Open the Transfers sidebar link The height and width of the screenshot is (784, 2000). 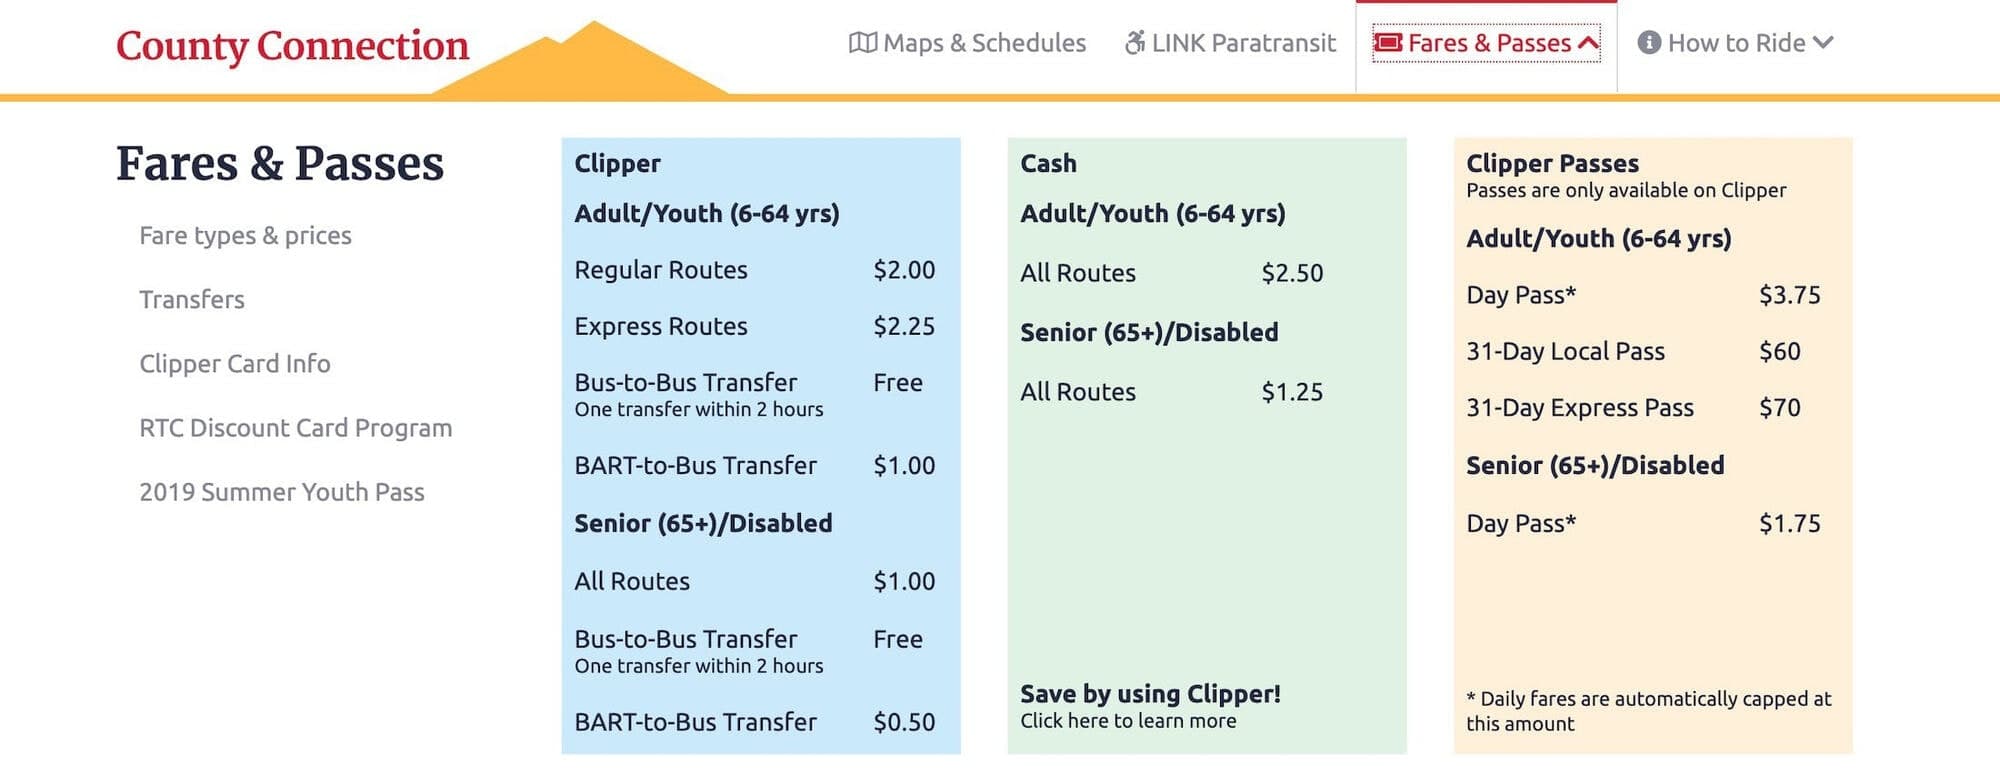192,300
